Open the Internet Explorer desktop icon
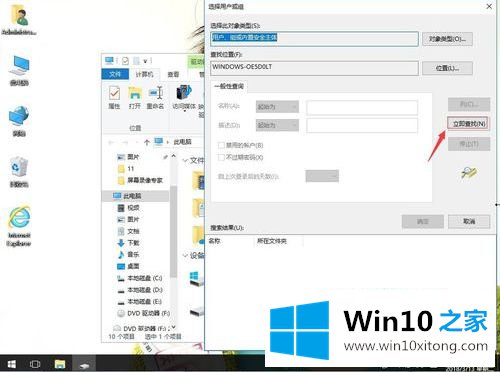500x372 pixels. (x=19, y=226)
